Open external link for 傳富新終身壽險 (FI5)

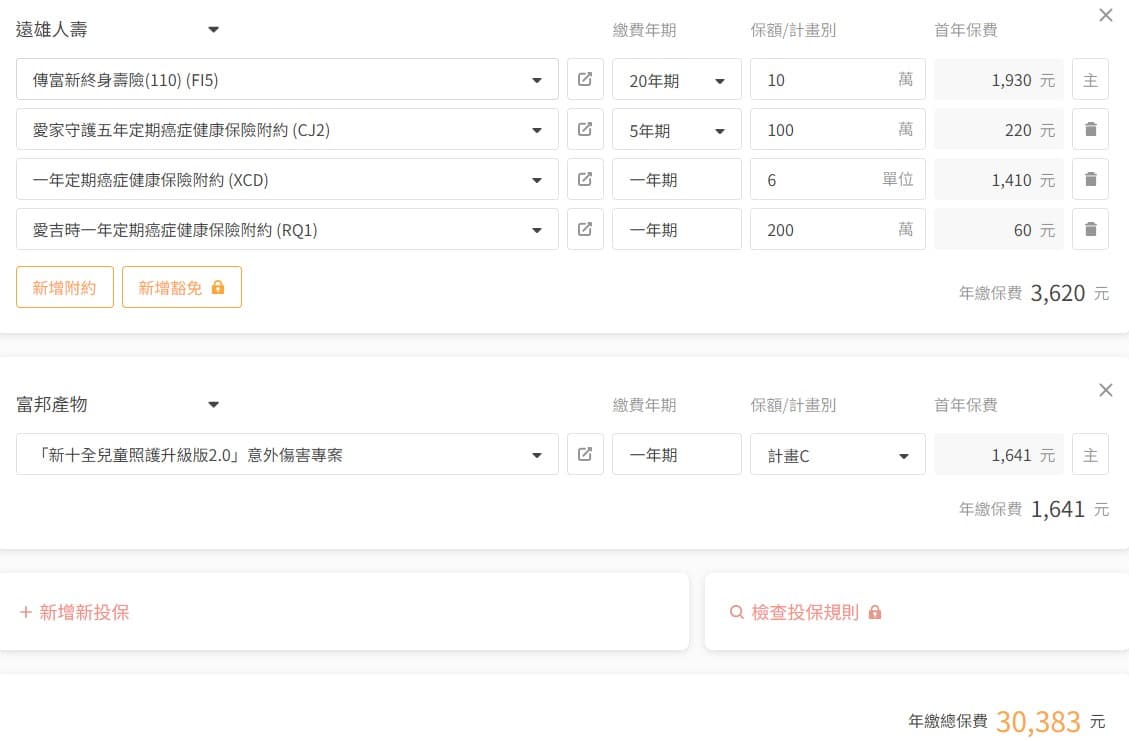(x=585, y=79)
